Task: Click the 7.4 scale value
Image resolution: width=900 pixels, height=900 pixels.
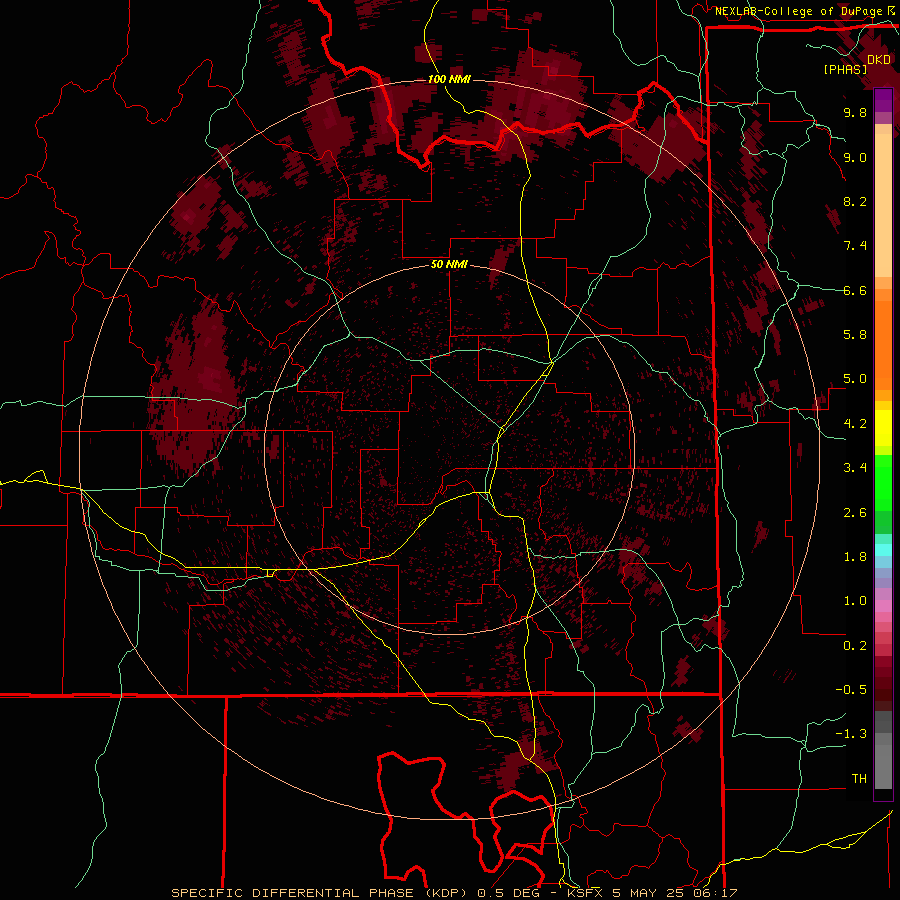Action: [855, 246]
